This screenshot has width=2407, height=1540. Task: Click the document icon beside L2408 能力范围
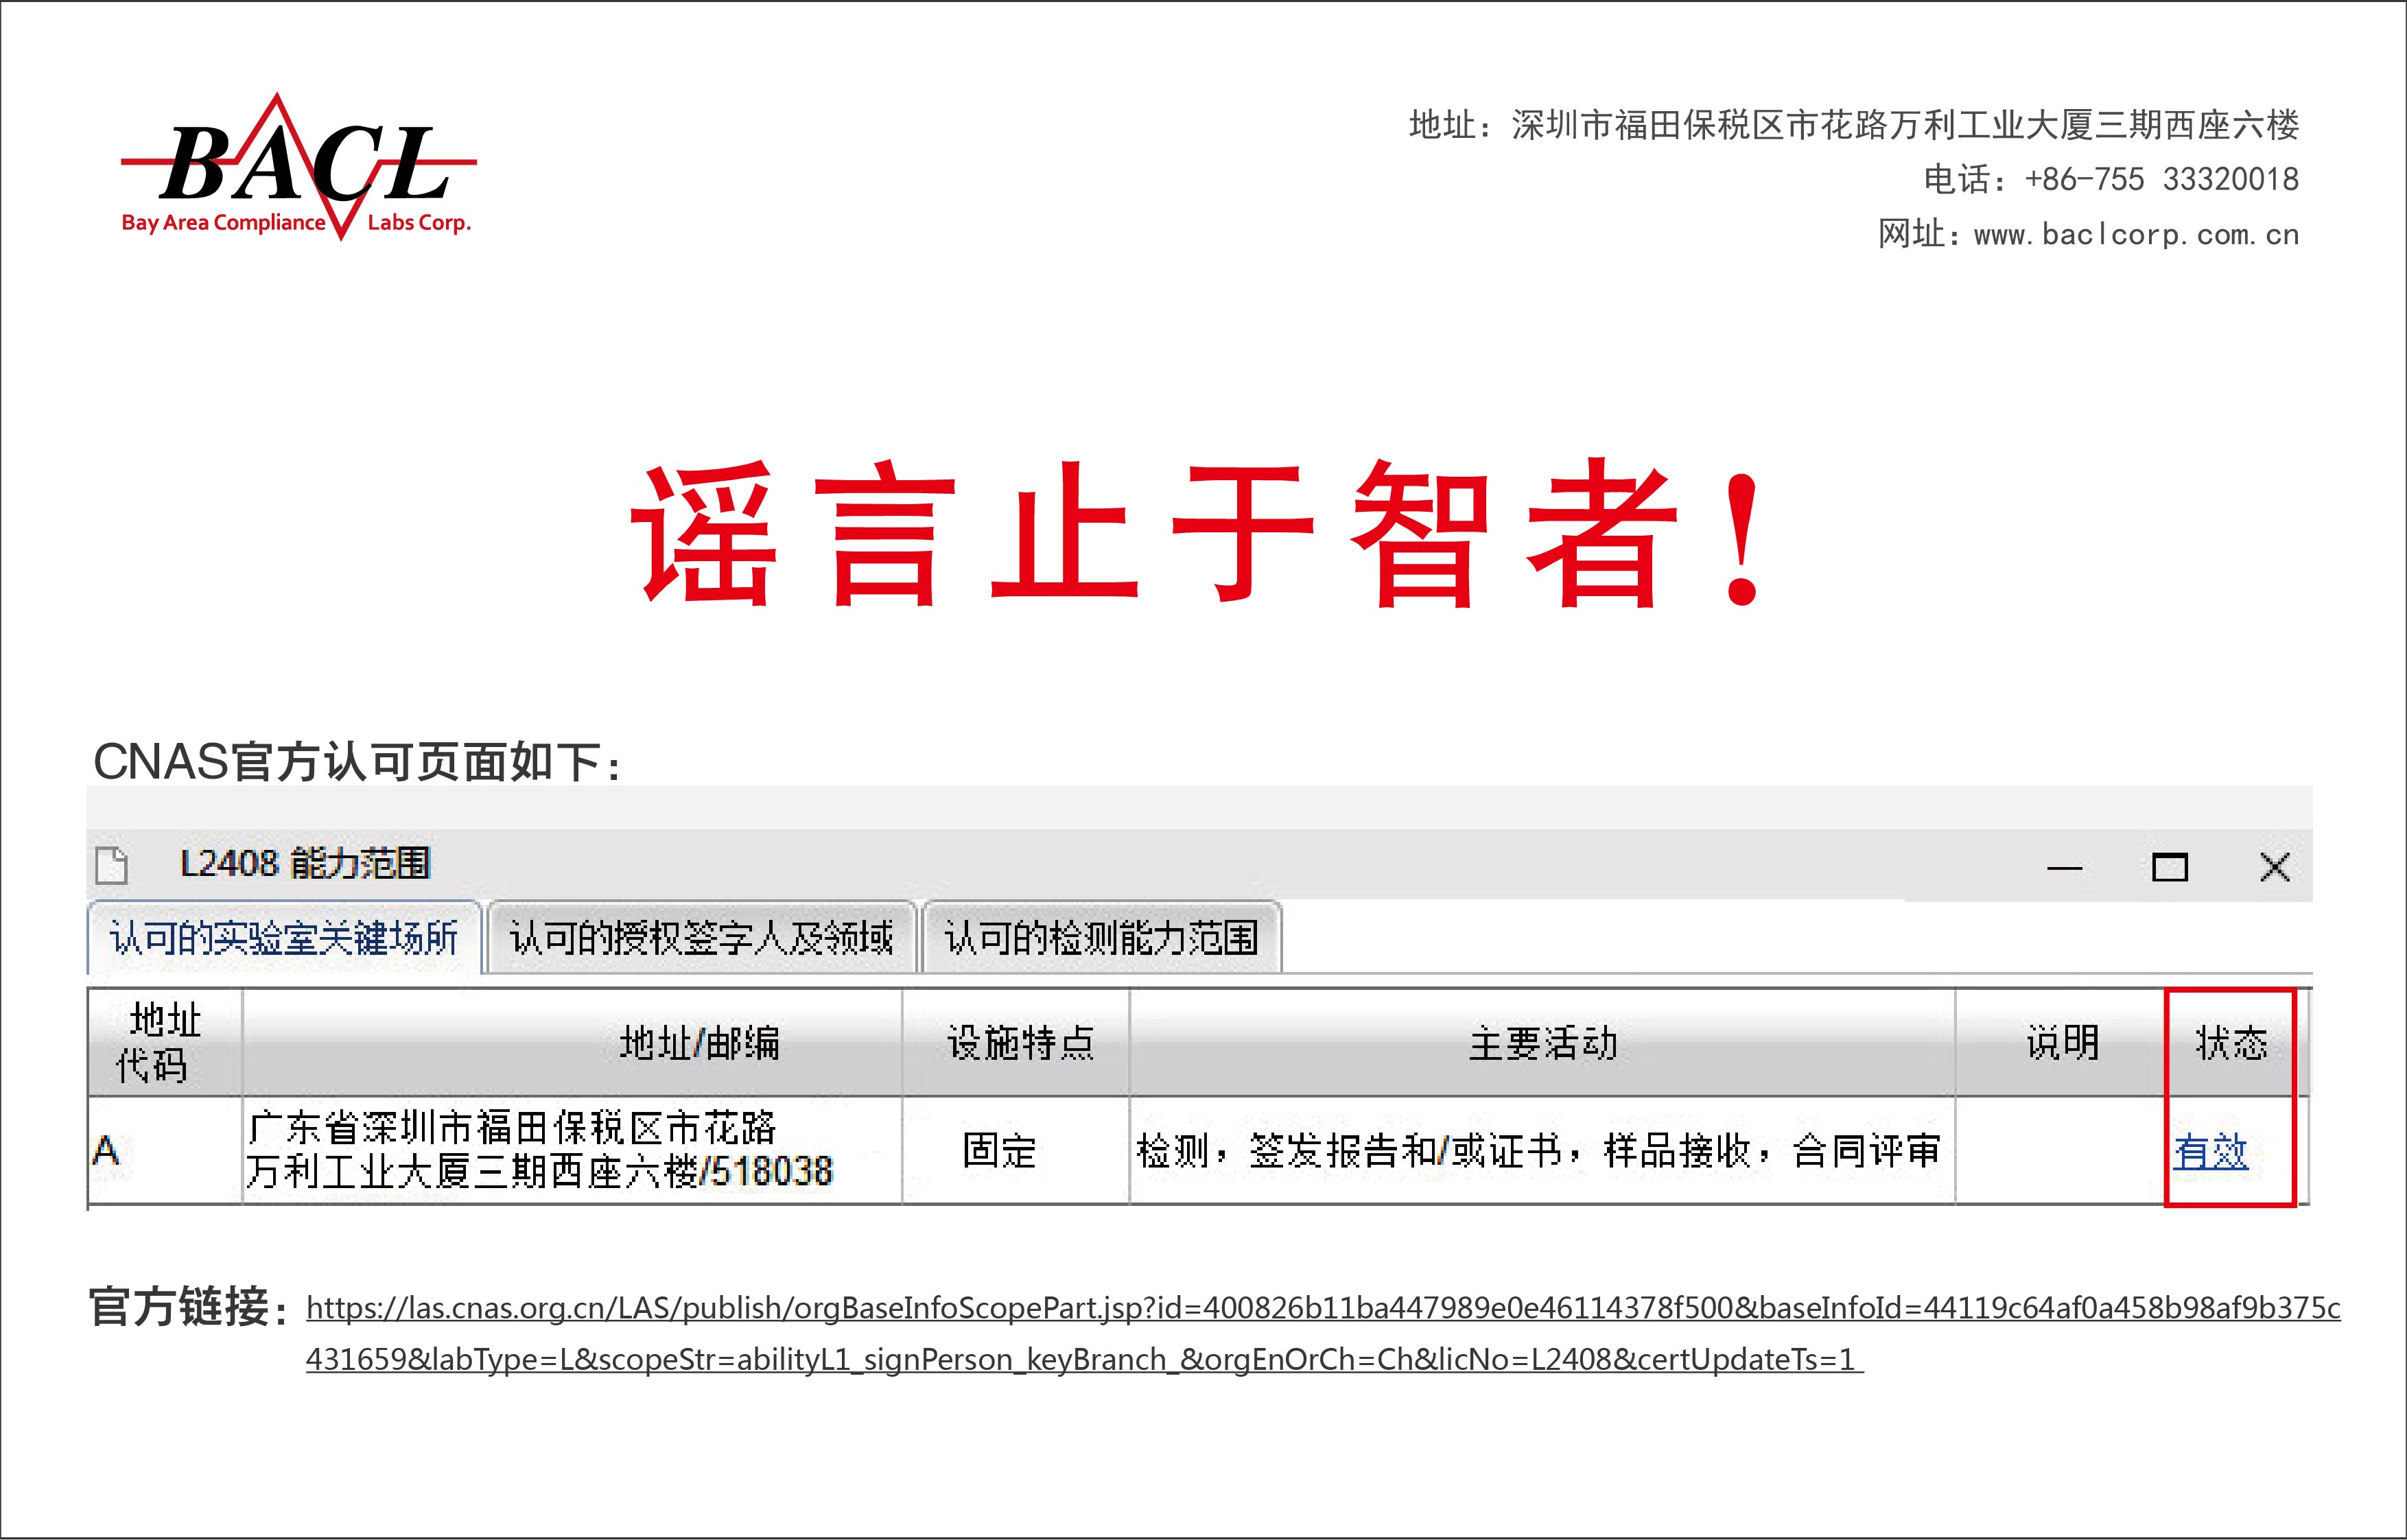[x=112, y=865]
